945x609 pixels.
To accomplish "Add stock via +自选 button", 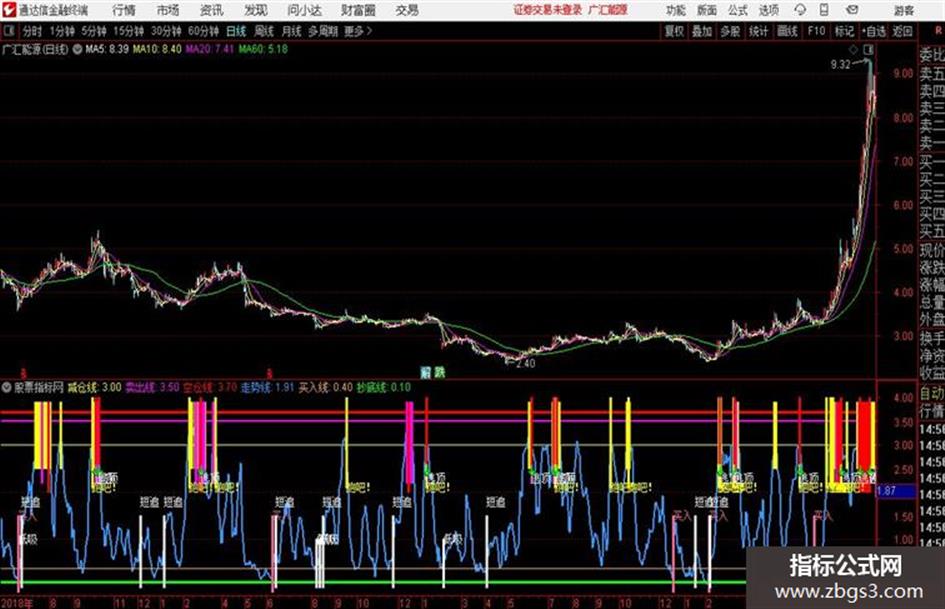I will tap(874, 31).
